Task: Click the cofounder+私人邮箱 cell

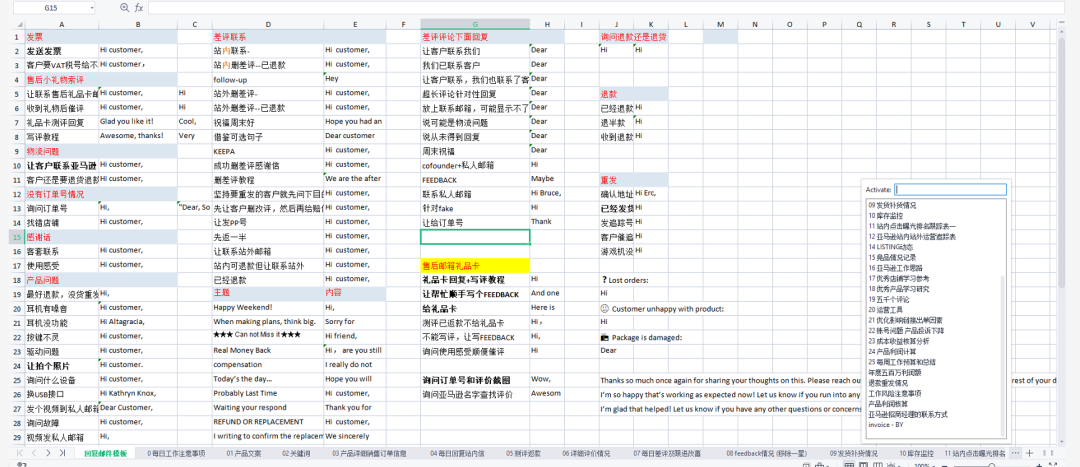Action: point(475,165)
